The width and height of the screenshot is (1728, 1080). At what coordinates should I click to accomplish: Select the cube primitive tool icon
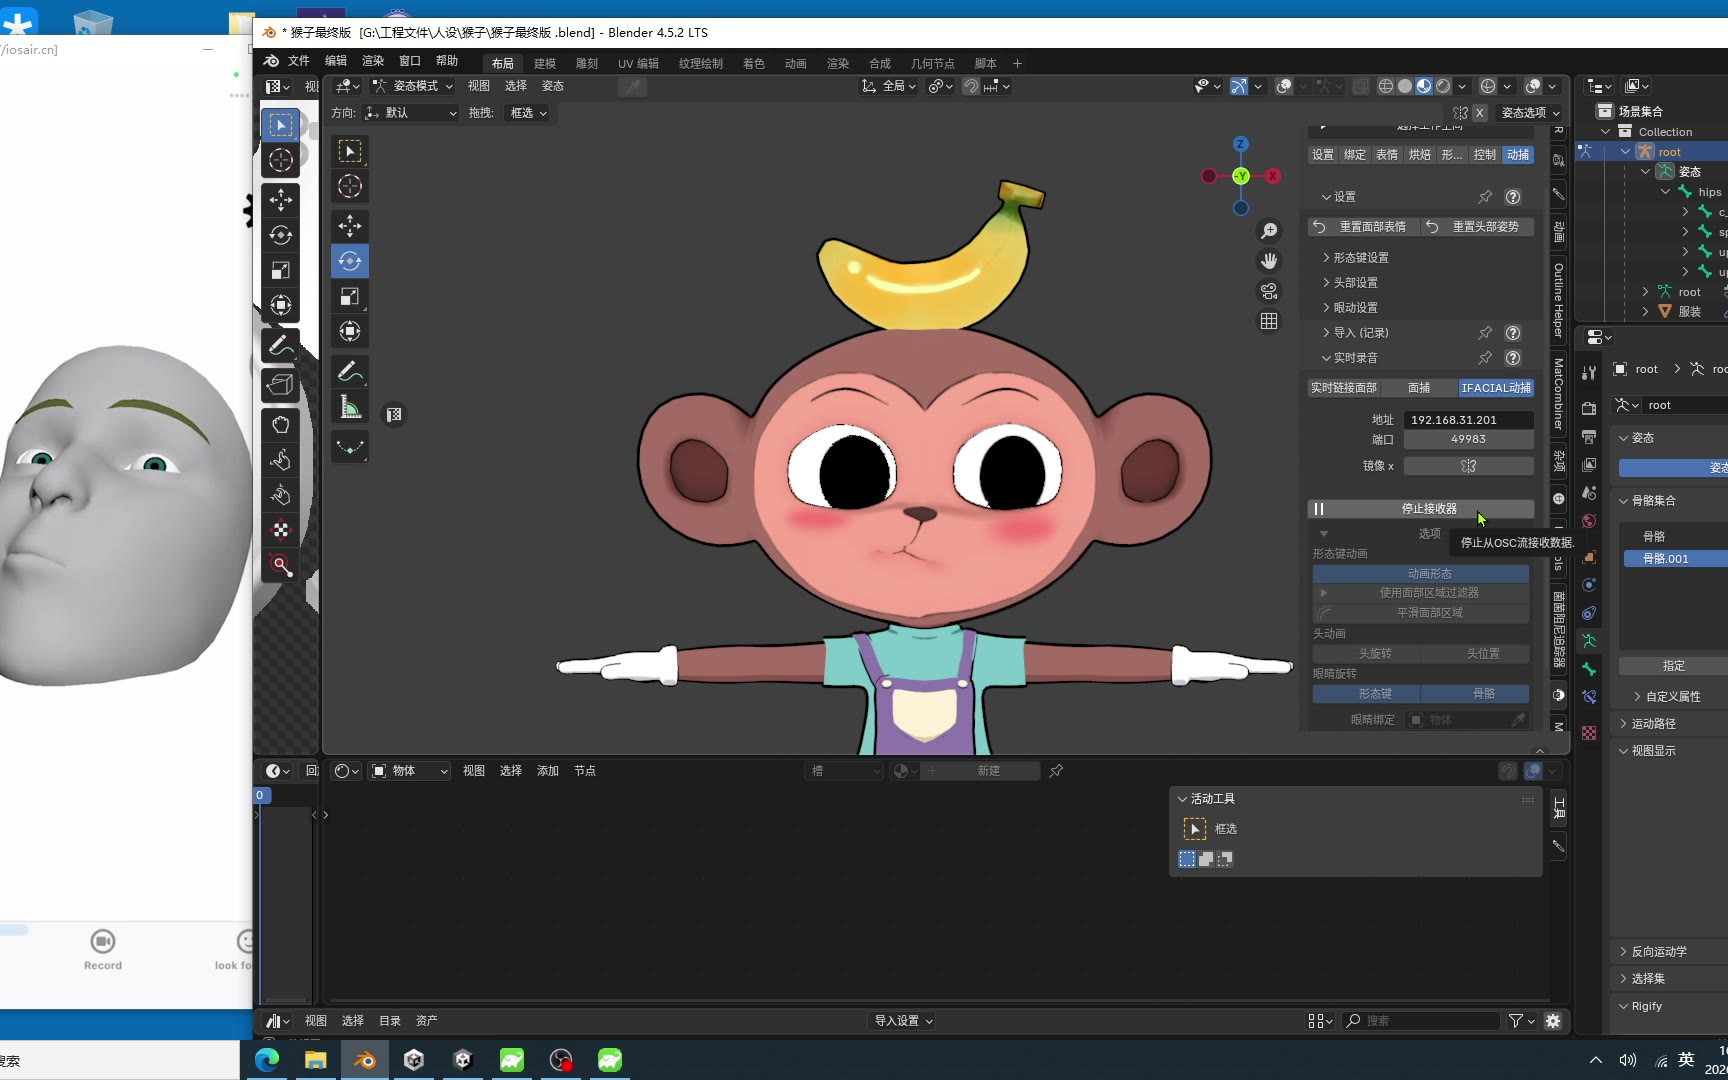[x=281, y=385]
